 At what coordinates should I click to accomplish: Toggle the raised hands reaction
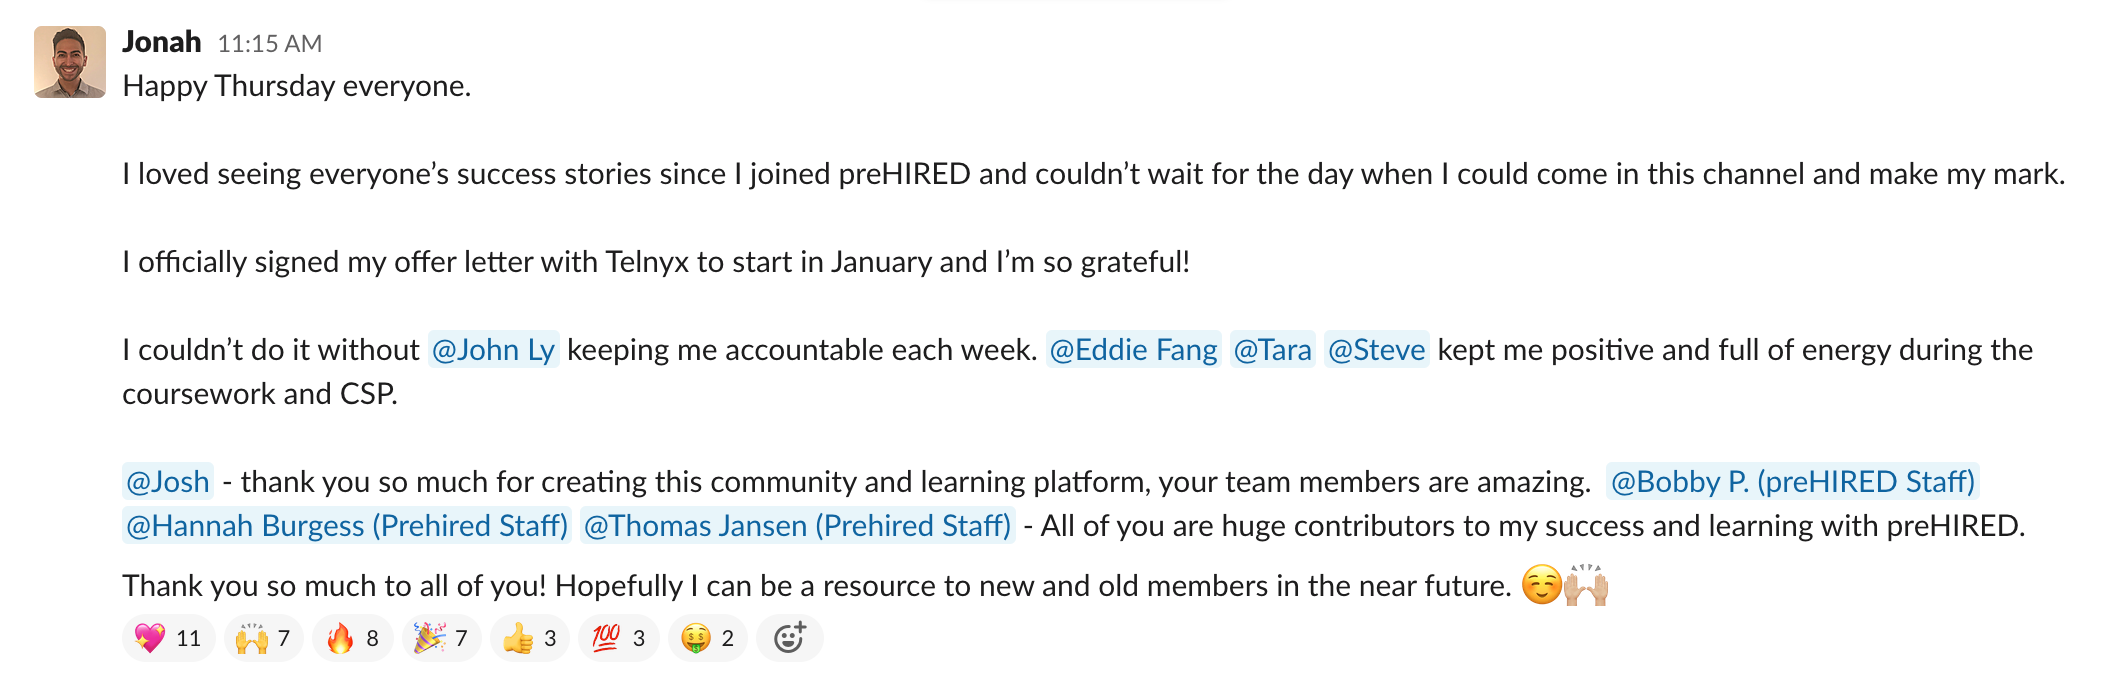tap(263, 639)
